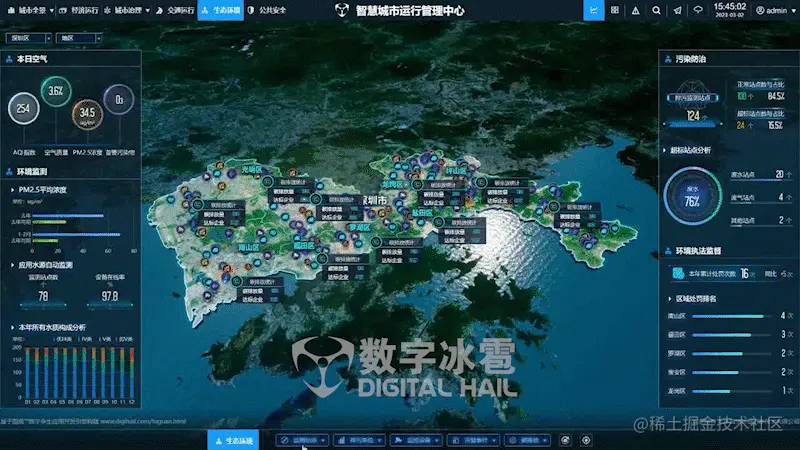800x450 pixels.
Task: Open the 监控设备 bottom dropdown
Action: tap(416, 440)
